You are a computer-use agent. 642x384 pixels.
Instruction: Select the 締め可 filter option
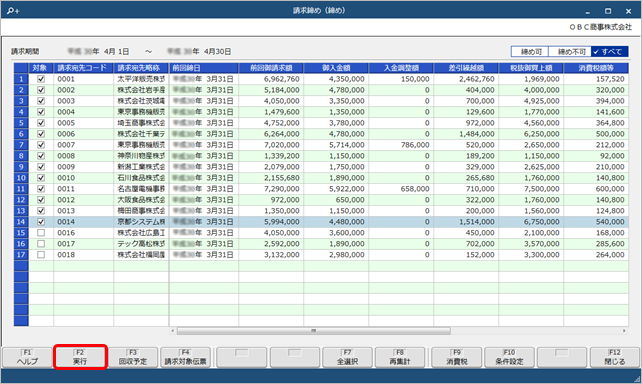point(530,52)
